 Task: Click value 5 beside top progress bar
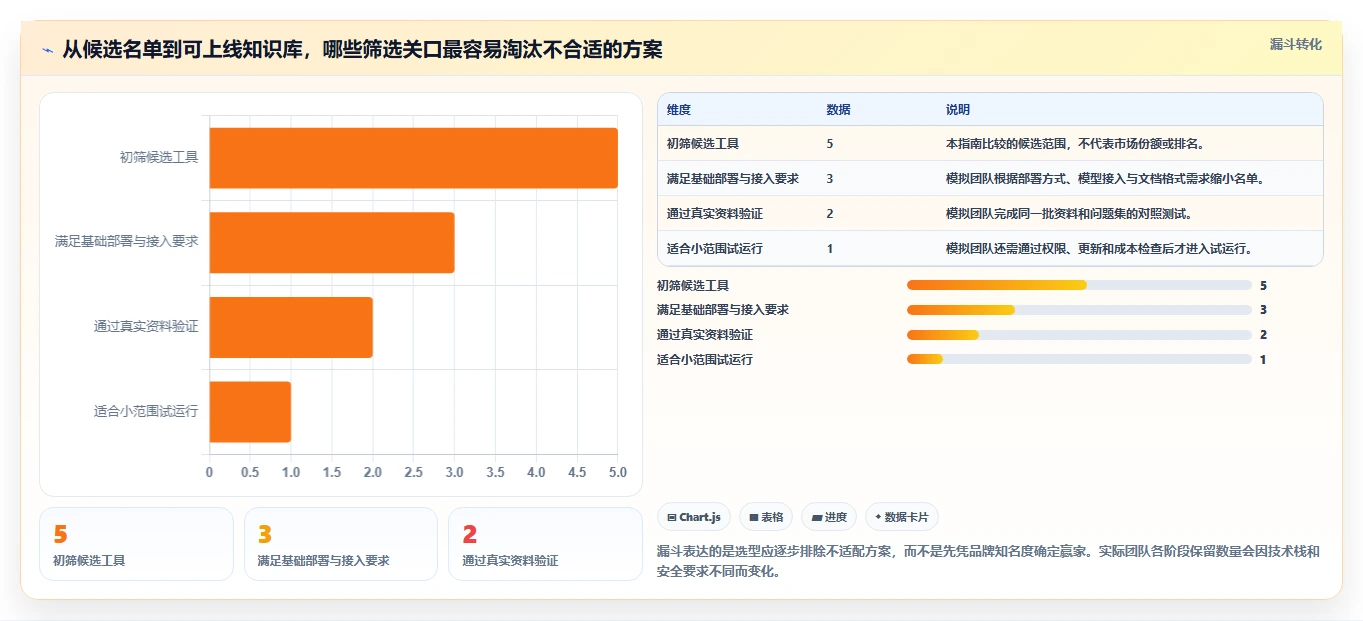point(1263,285)
